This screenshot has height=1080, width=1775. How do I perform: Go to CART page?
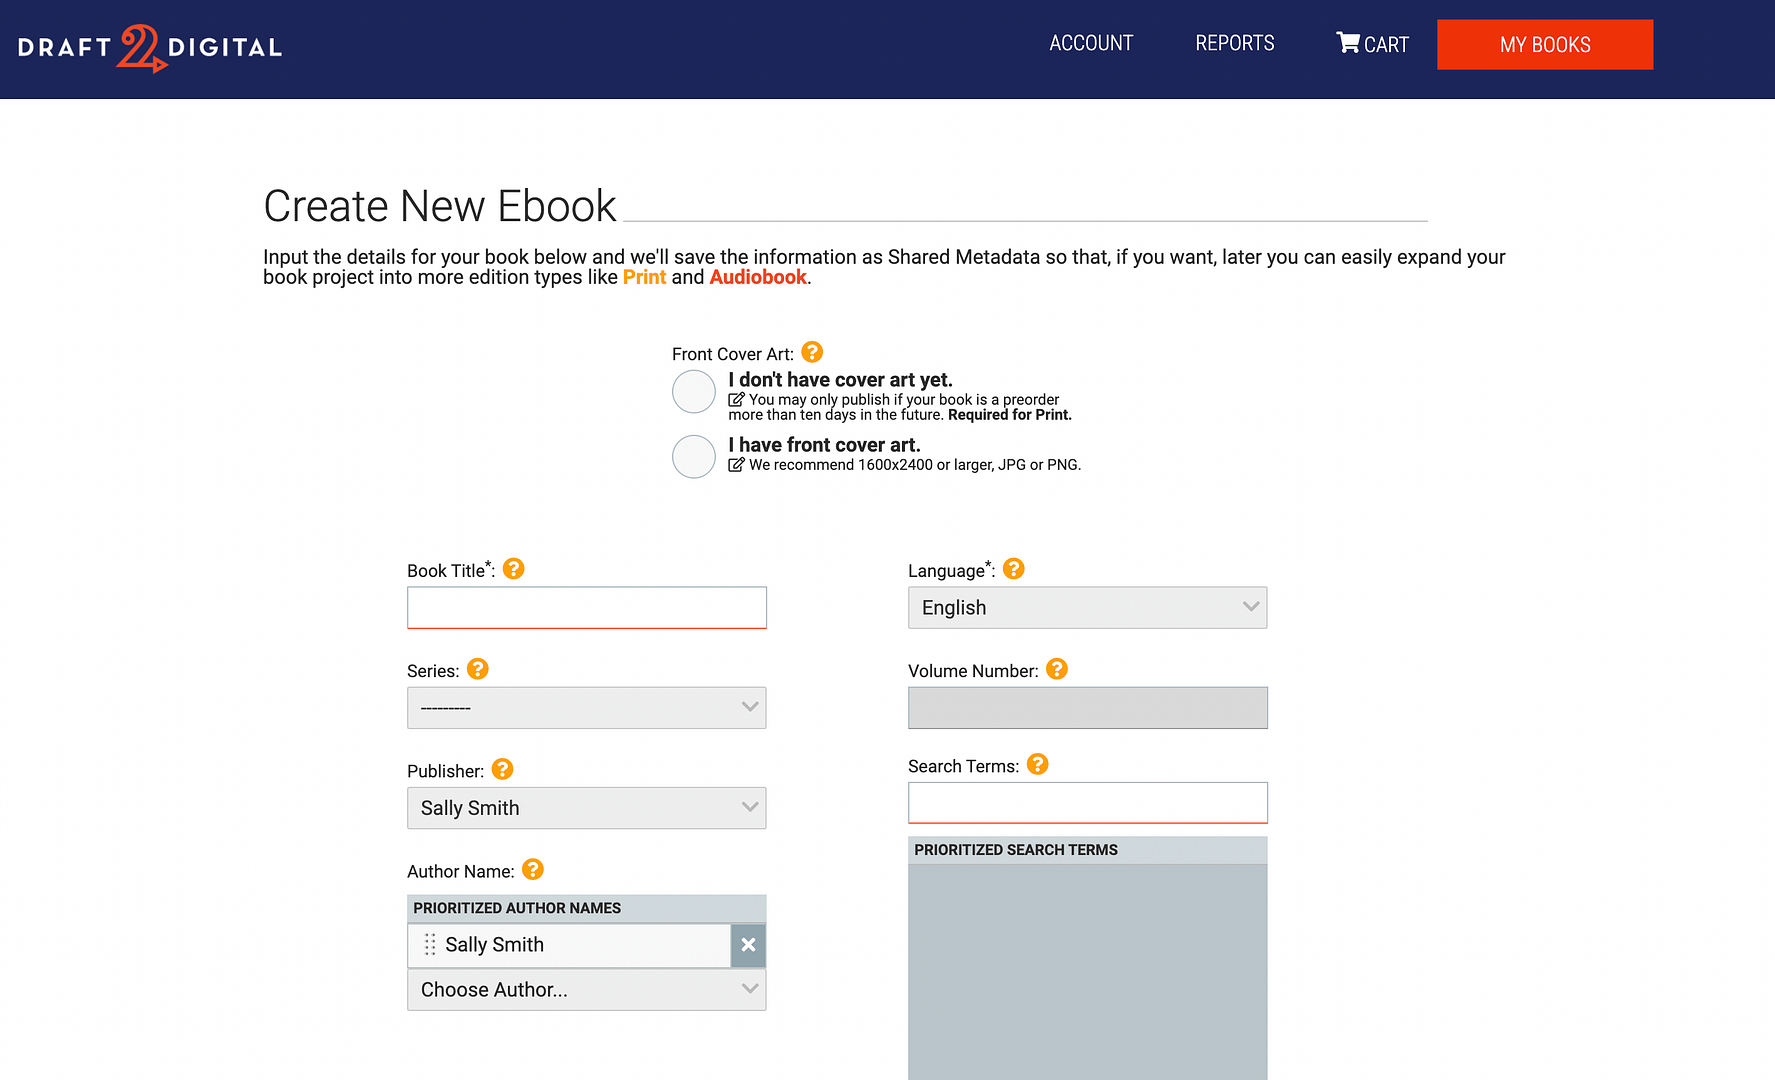coord(1372,44)
